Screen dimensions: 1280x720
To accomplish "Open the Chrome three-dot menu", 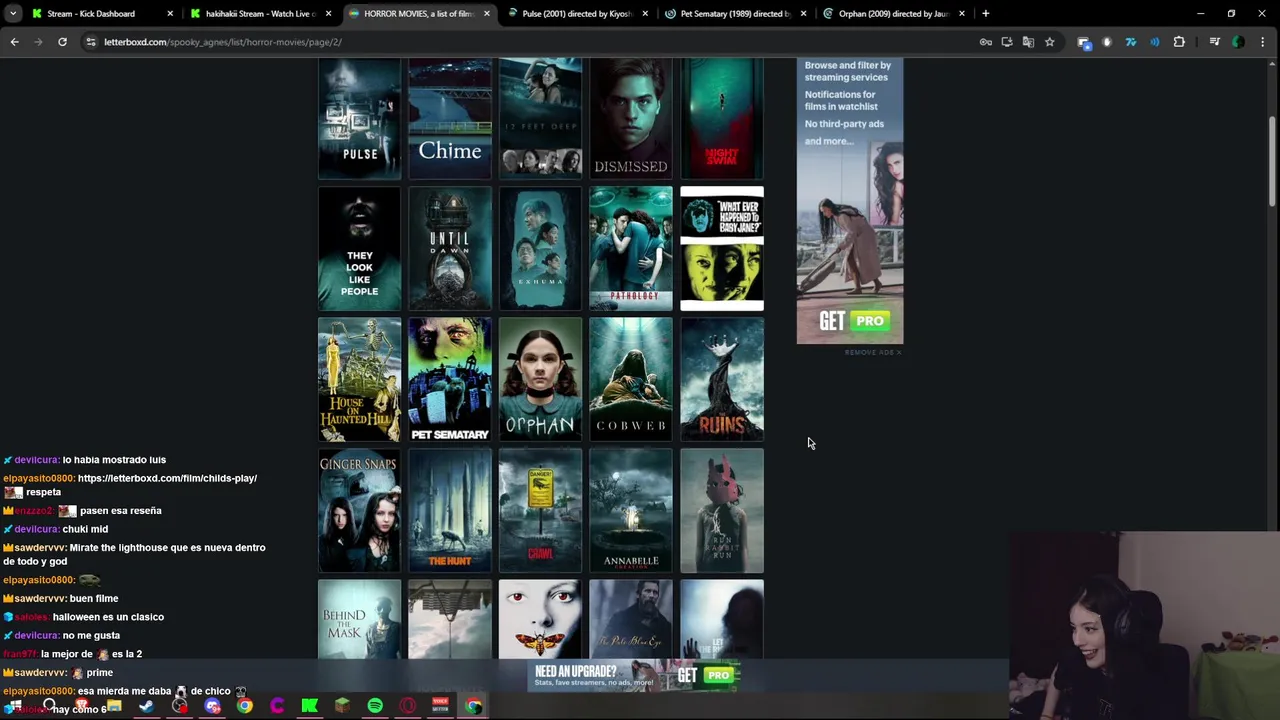I will click(1263, 42).
